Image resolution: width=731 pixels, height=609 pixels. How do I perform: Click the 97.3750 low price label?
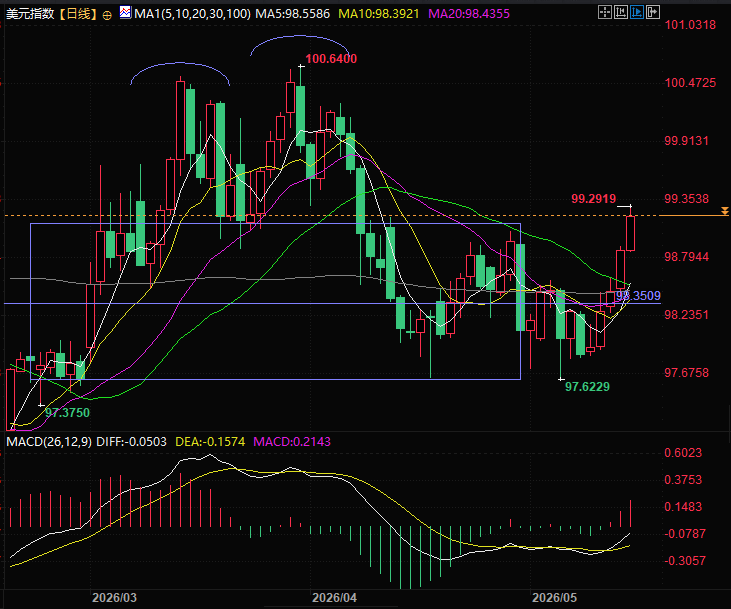click(x=67, y=413)
